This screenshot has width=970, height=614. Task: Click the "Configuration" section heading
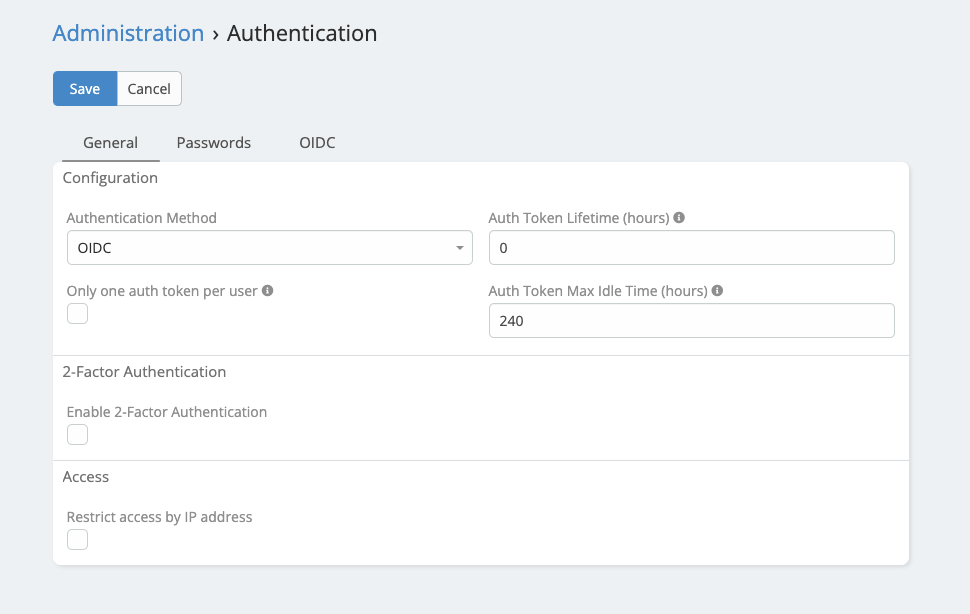click(110, 178)
